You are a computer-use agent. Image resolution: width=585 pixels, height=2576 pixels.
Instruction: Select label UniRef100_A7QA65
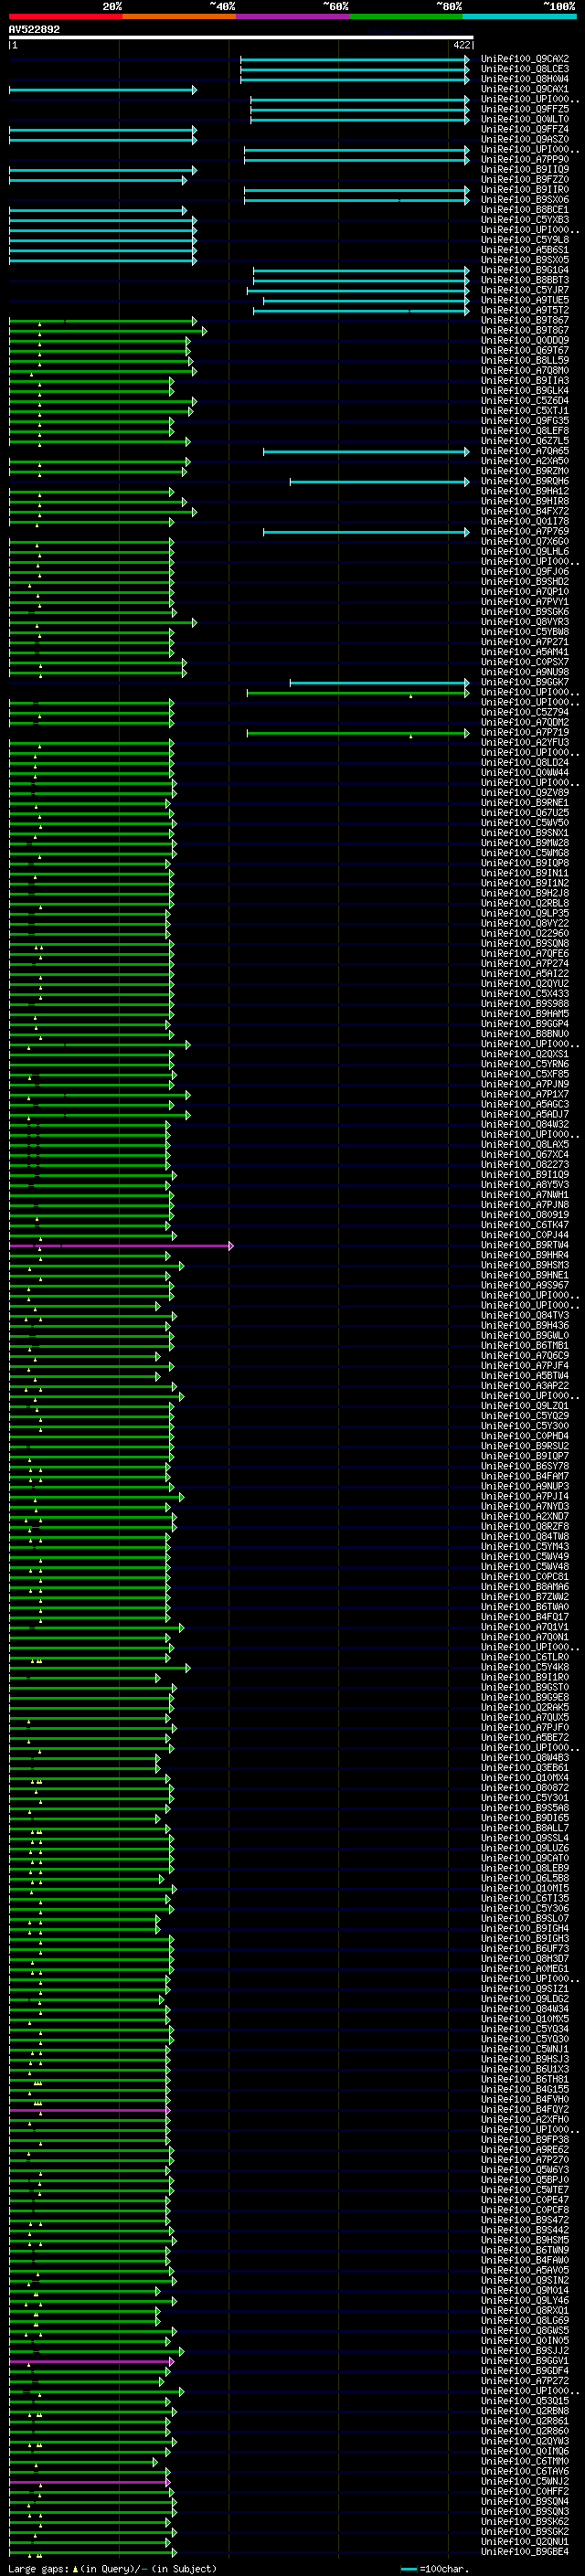(525, 450)
